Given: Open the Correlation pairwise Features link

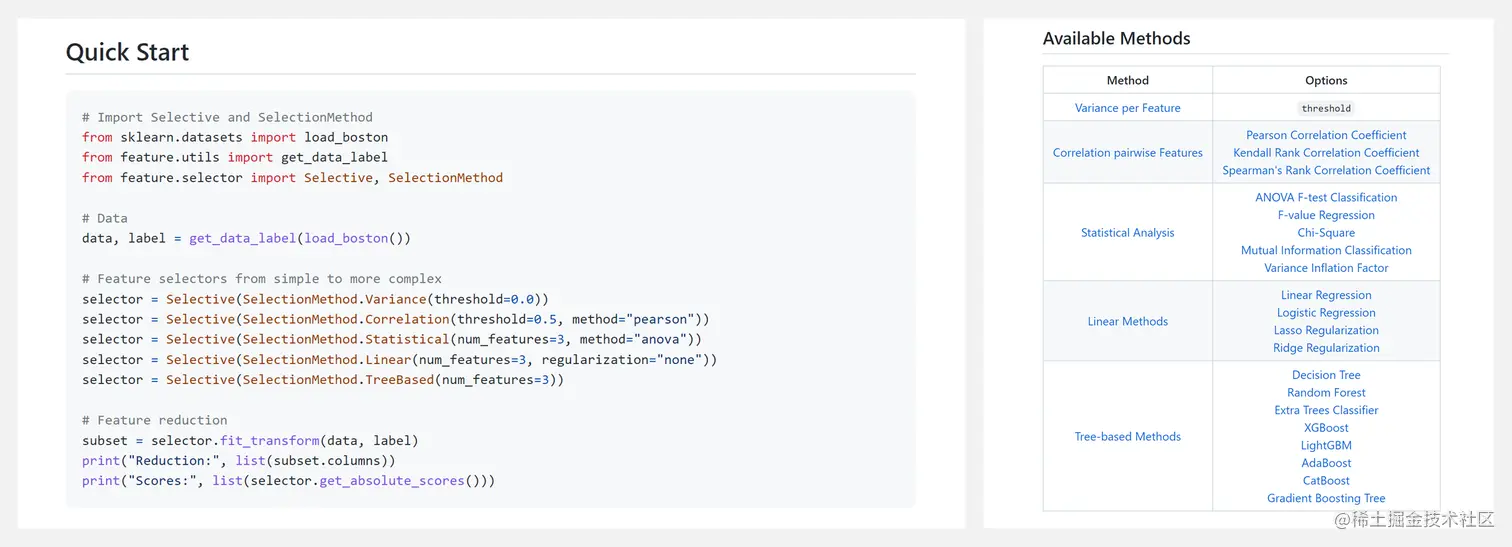Looking at the screenshot, I should 1127,153.
